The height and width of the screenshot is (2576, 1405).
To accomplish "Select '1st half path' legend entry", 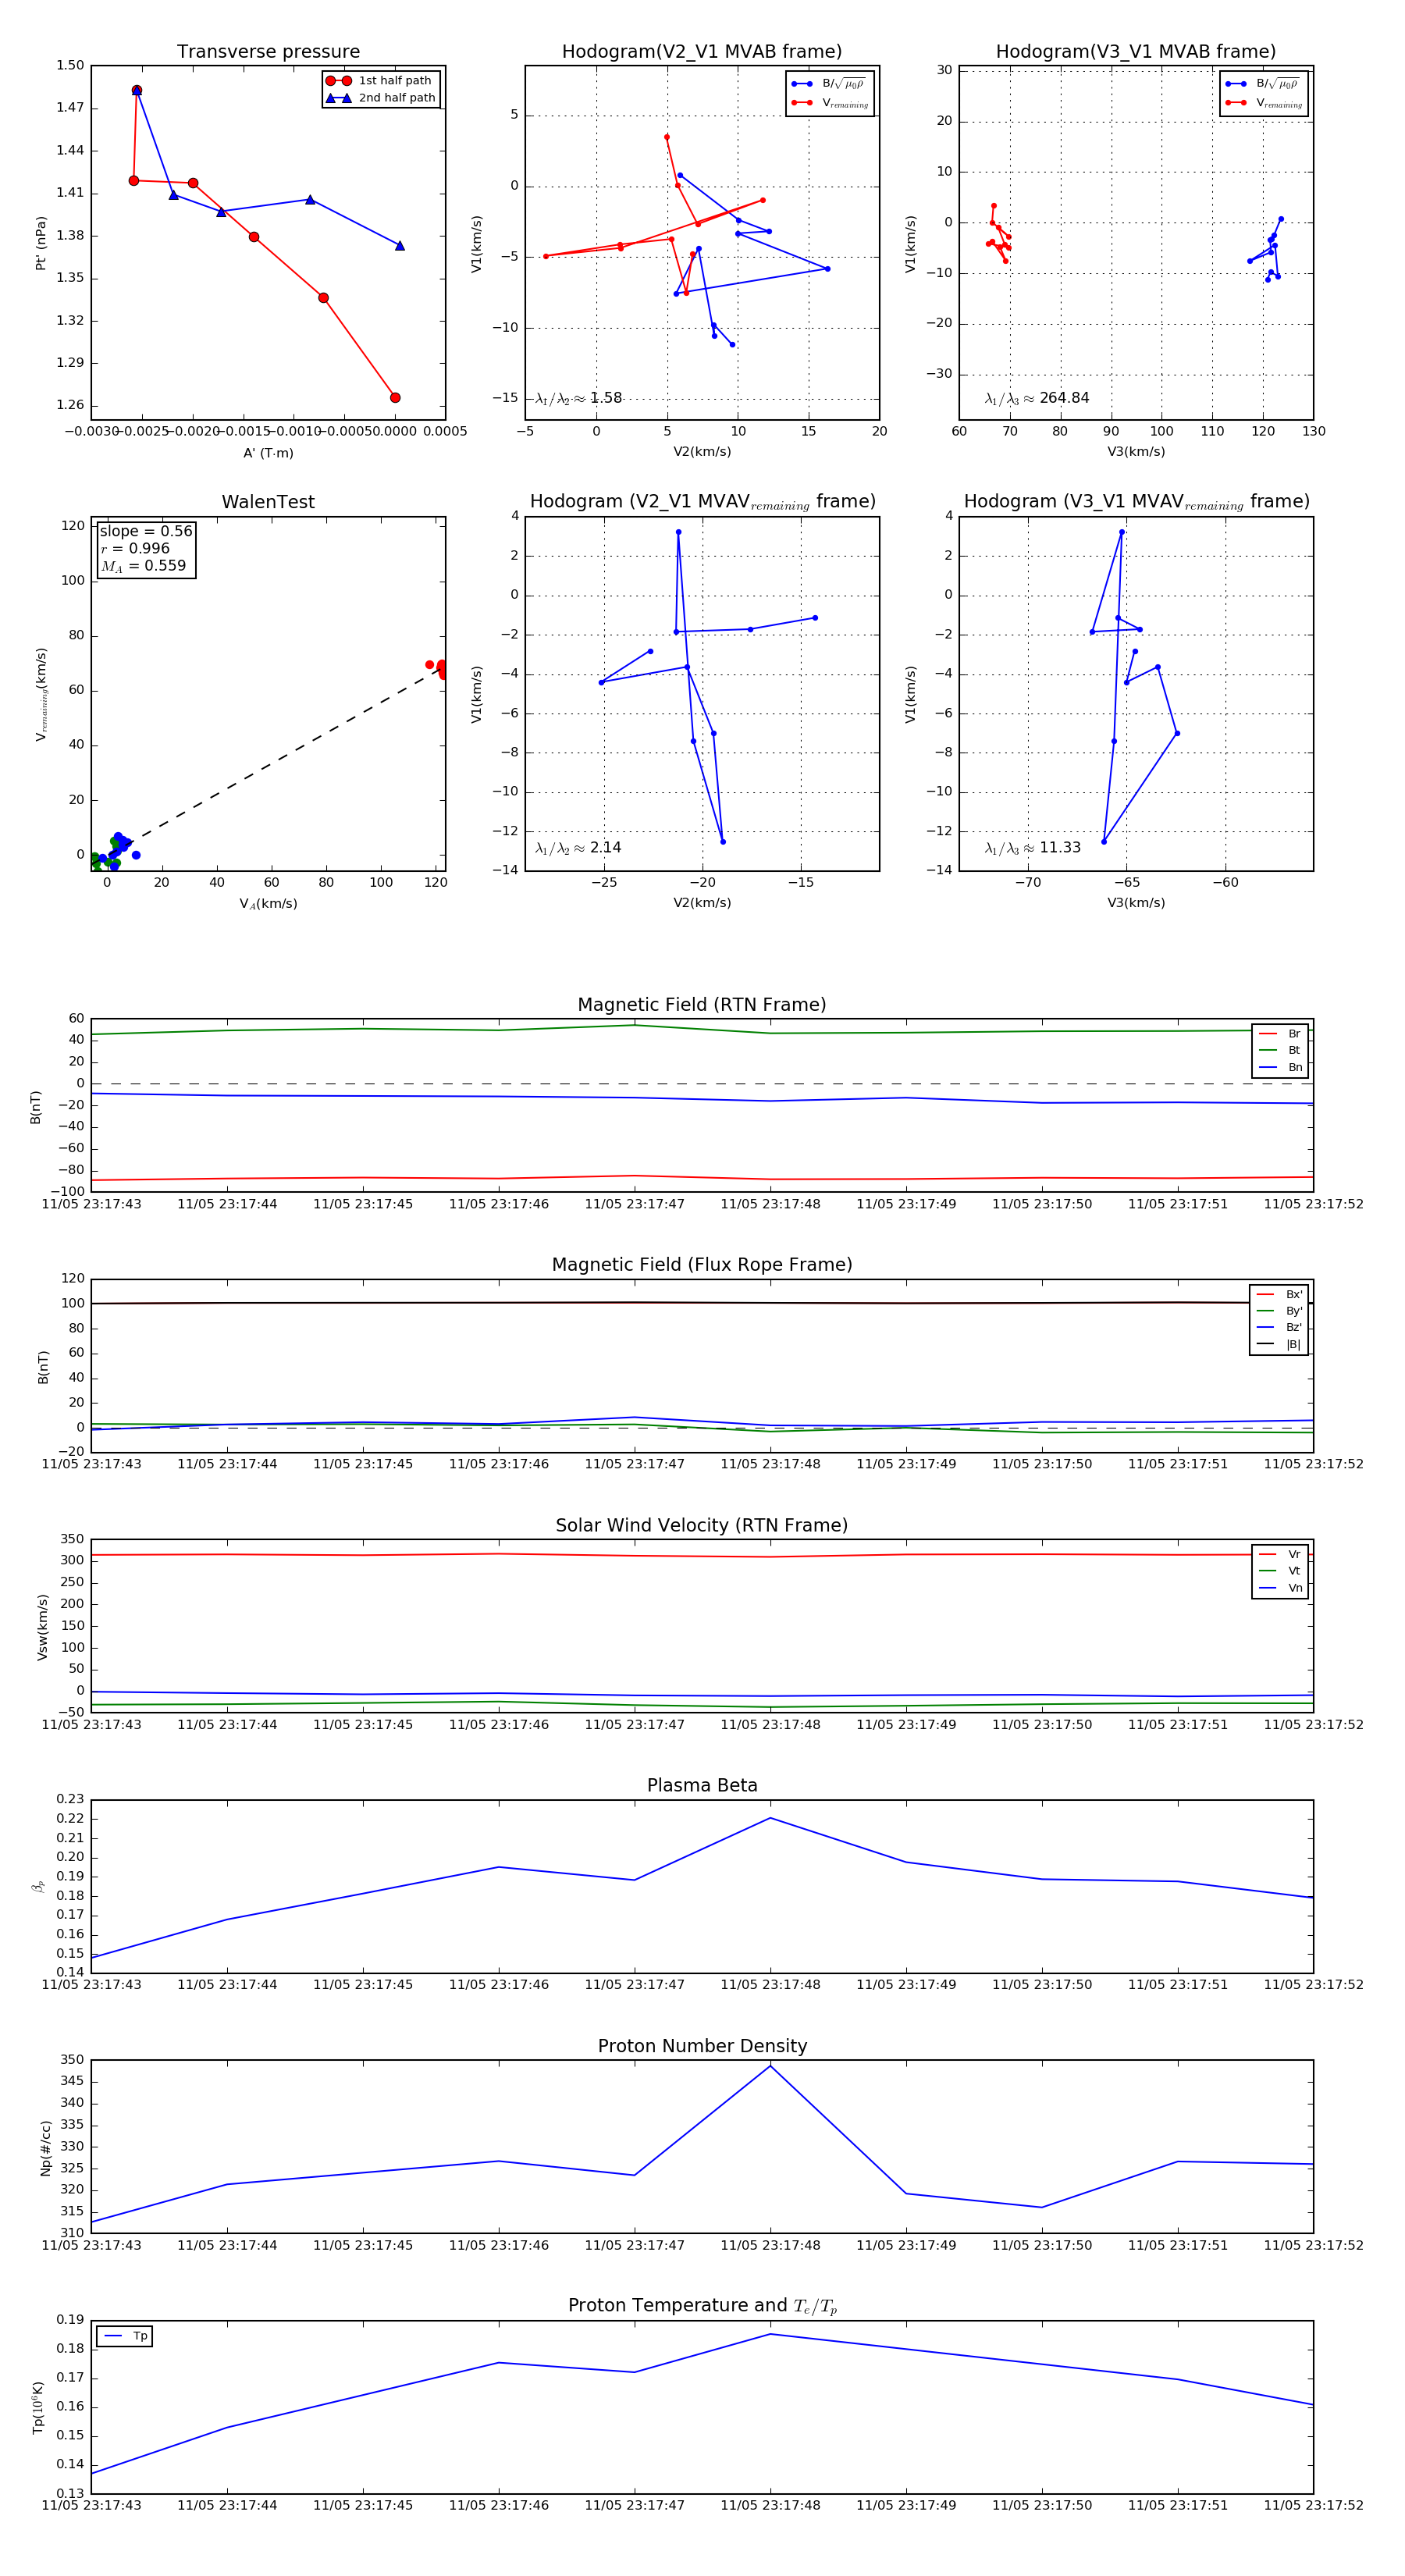I will pos(381,80).
